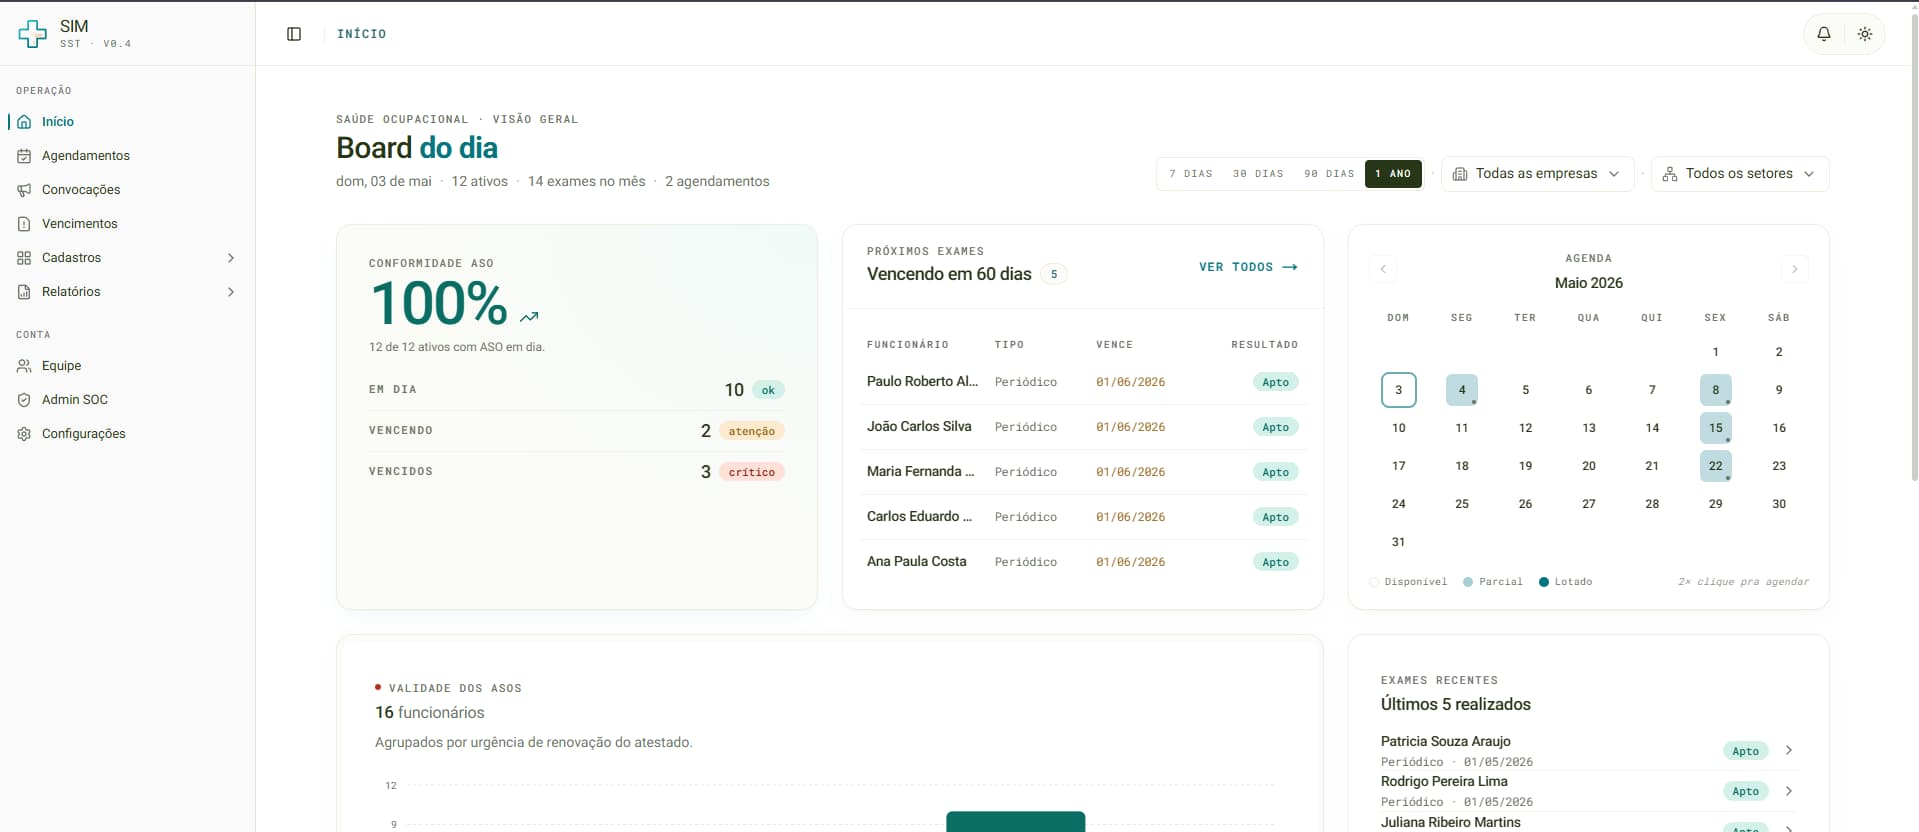Screen dimensions: 1919x832
Task: Open Patricia Souza Araujo exam chevron
Action: point(1789,750)
